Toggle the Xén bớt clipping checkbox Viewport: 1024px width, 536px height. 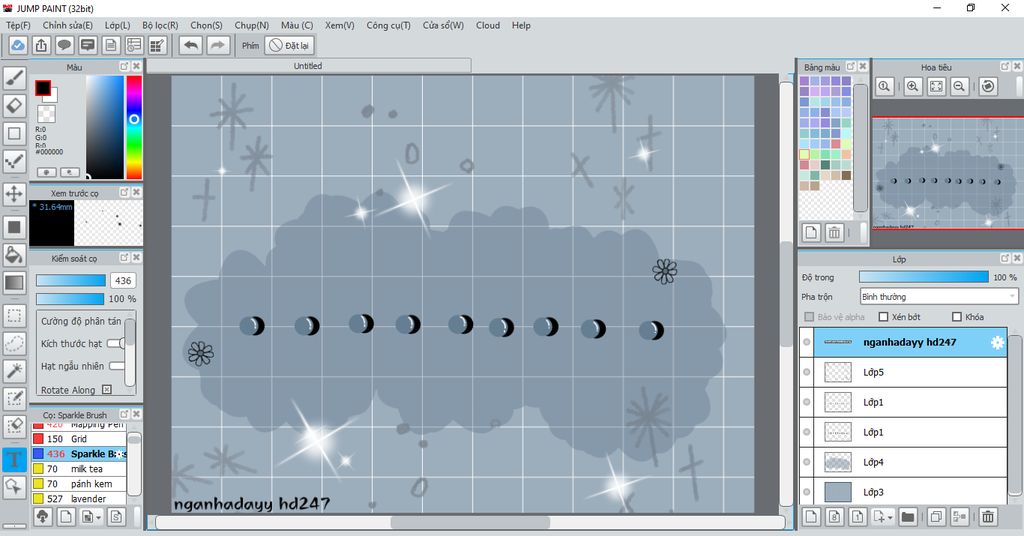(884, 317)
